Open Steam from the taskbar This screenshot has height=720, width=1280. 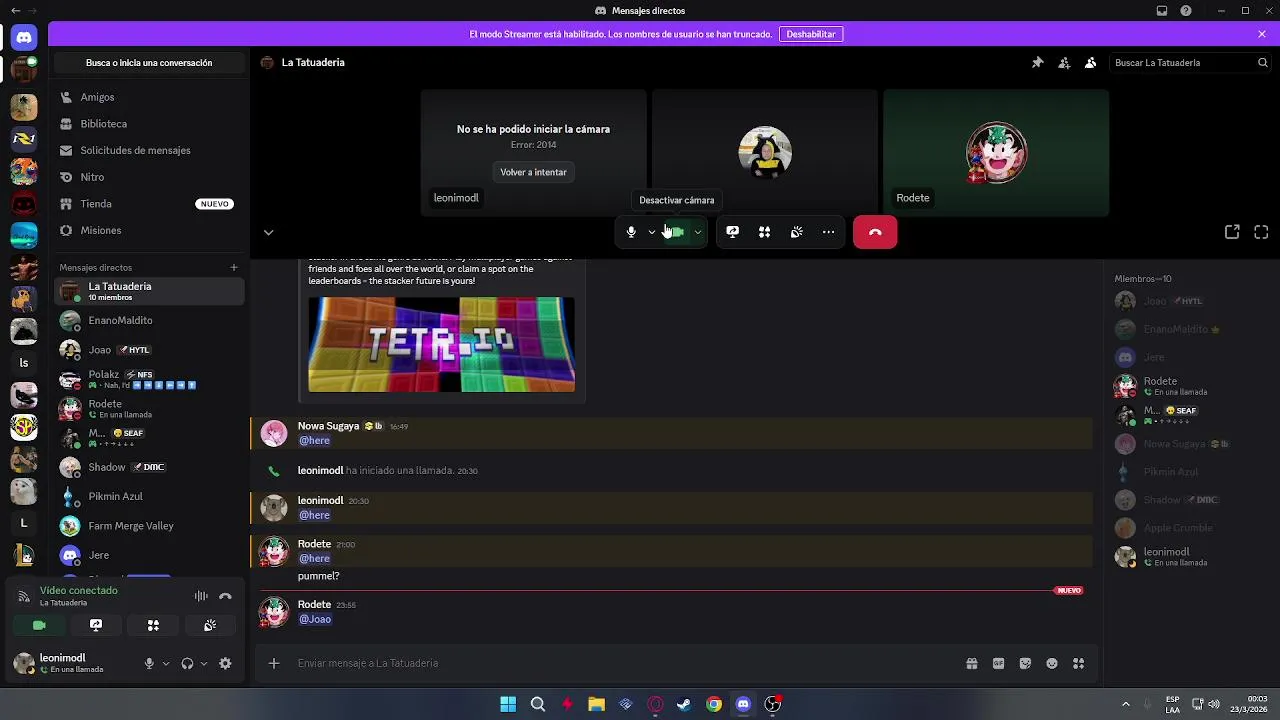pos(684,704)
